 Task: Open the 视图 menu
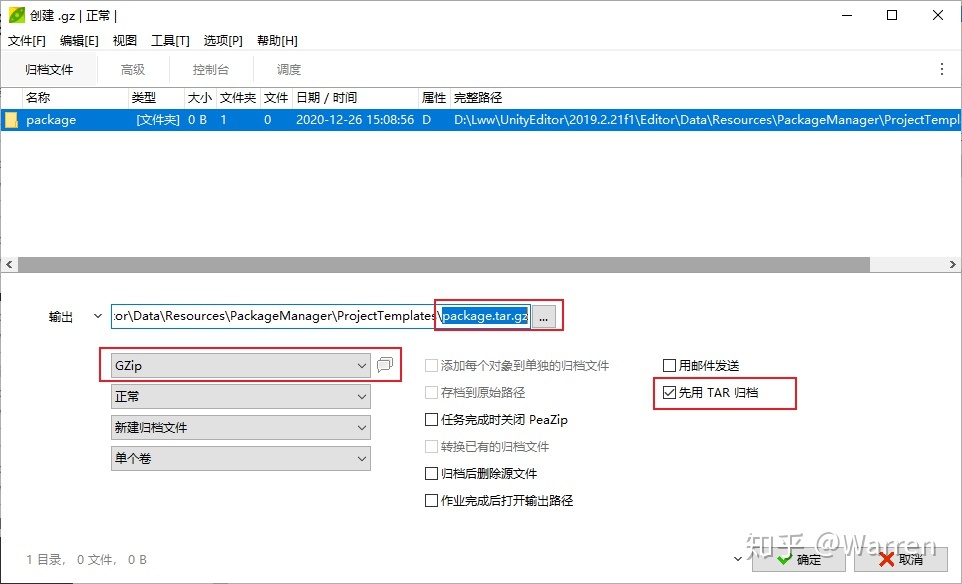[125, 40]
